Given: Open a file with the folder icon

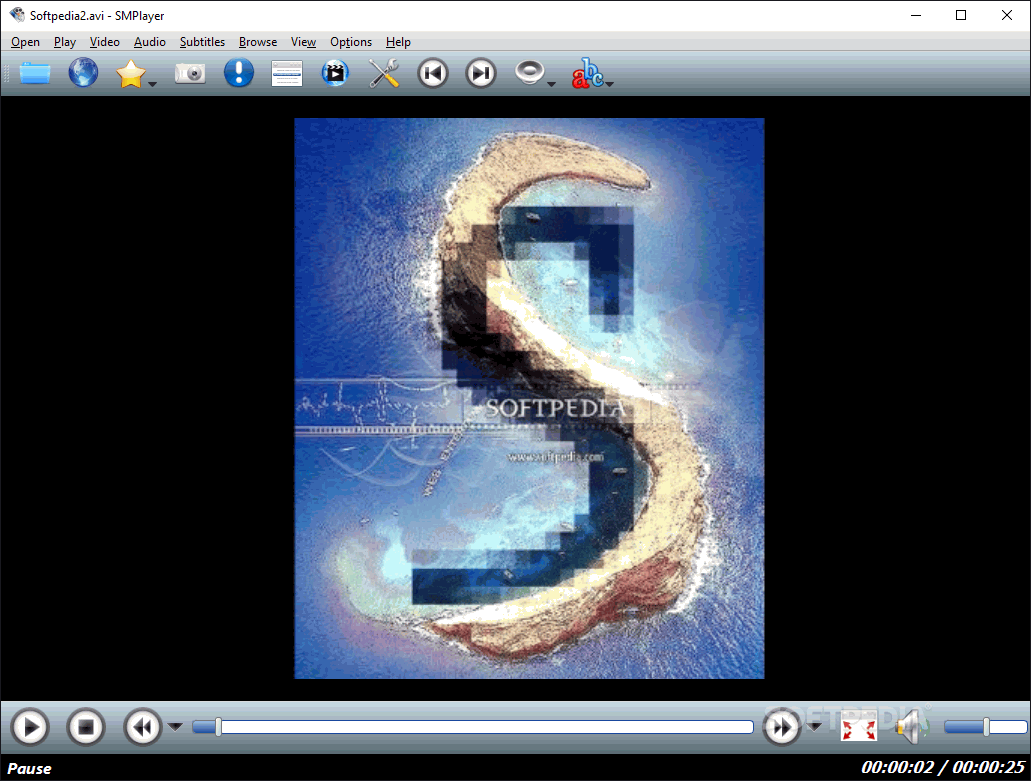Looking at the screenshot, I should (35, 73).
